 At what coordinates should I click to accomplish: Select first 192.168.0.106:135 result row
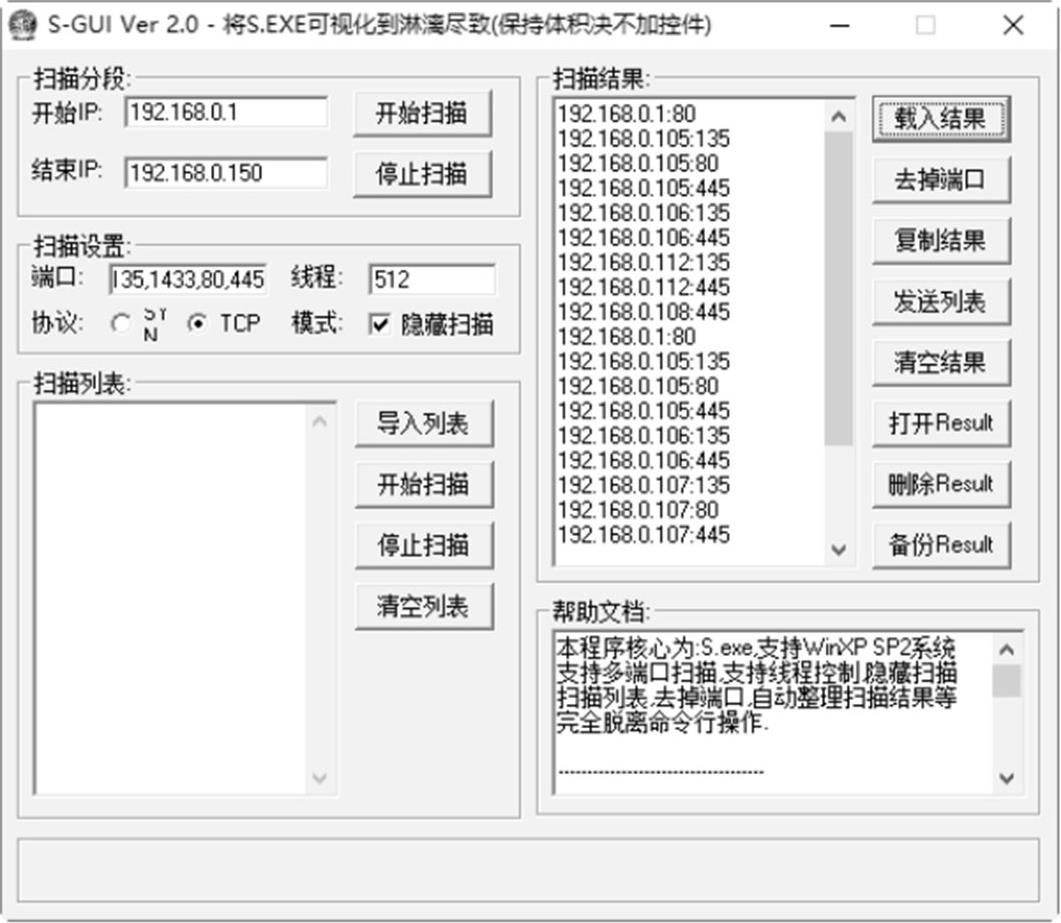coord(644,213)
